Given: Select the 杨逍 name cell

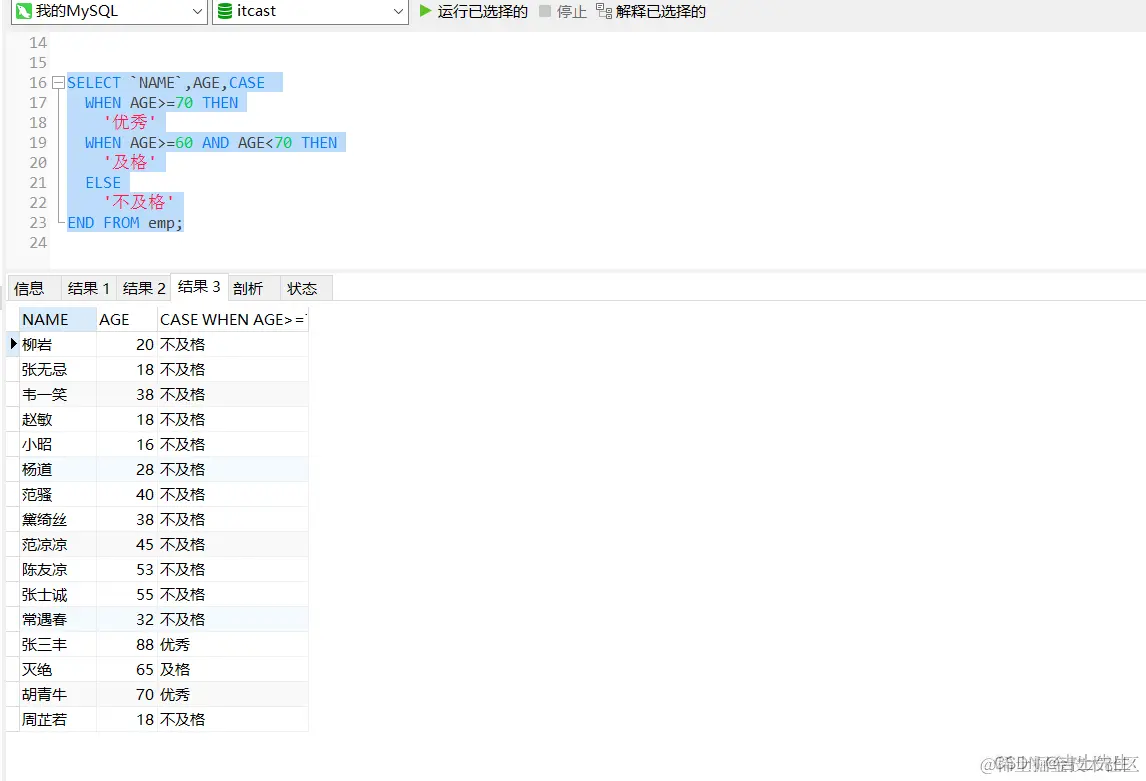Looking at the screenshot, I should click(x=58, y=469).
